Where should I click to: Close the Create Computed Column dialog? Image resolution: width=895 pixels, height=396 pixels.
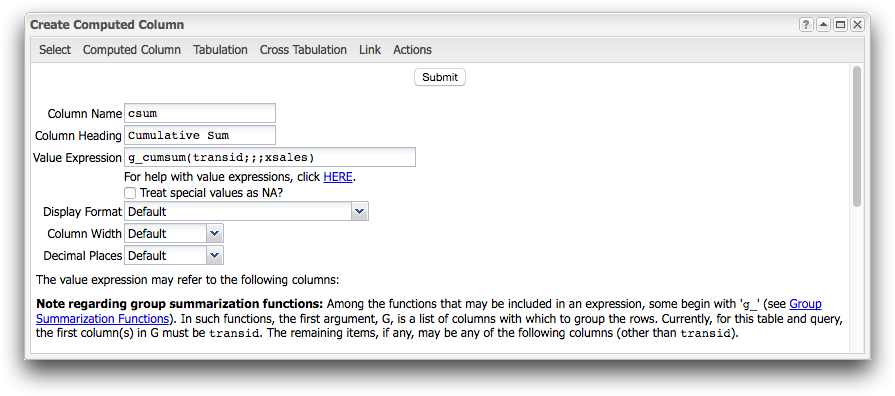click(x=858, y=25)
